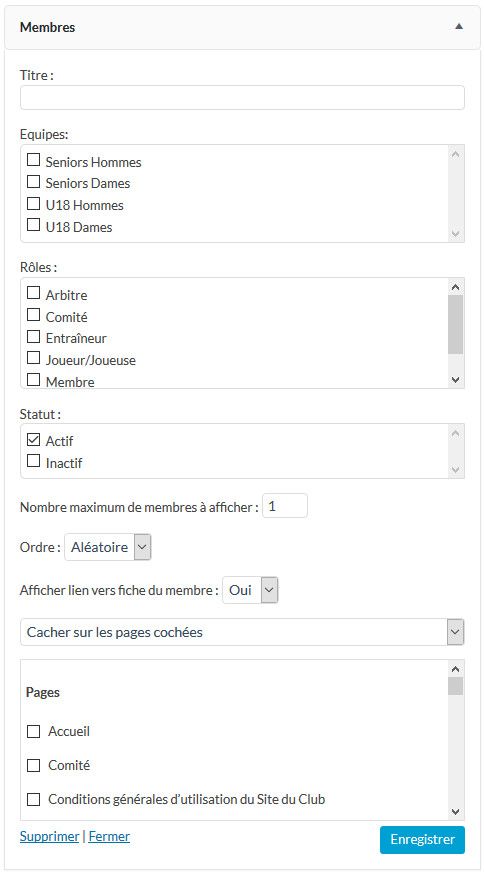Viewport: 484px width, 873px height.
Task: Open the Cacher sur les pages cochées dropdown
Action: (242, 632)
